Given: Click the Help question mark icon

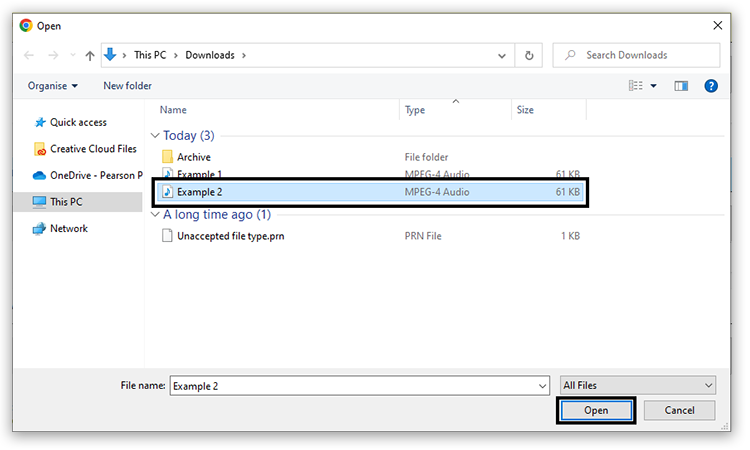Looking at the screenshot, I should [x=711, y=86].
